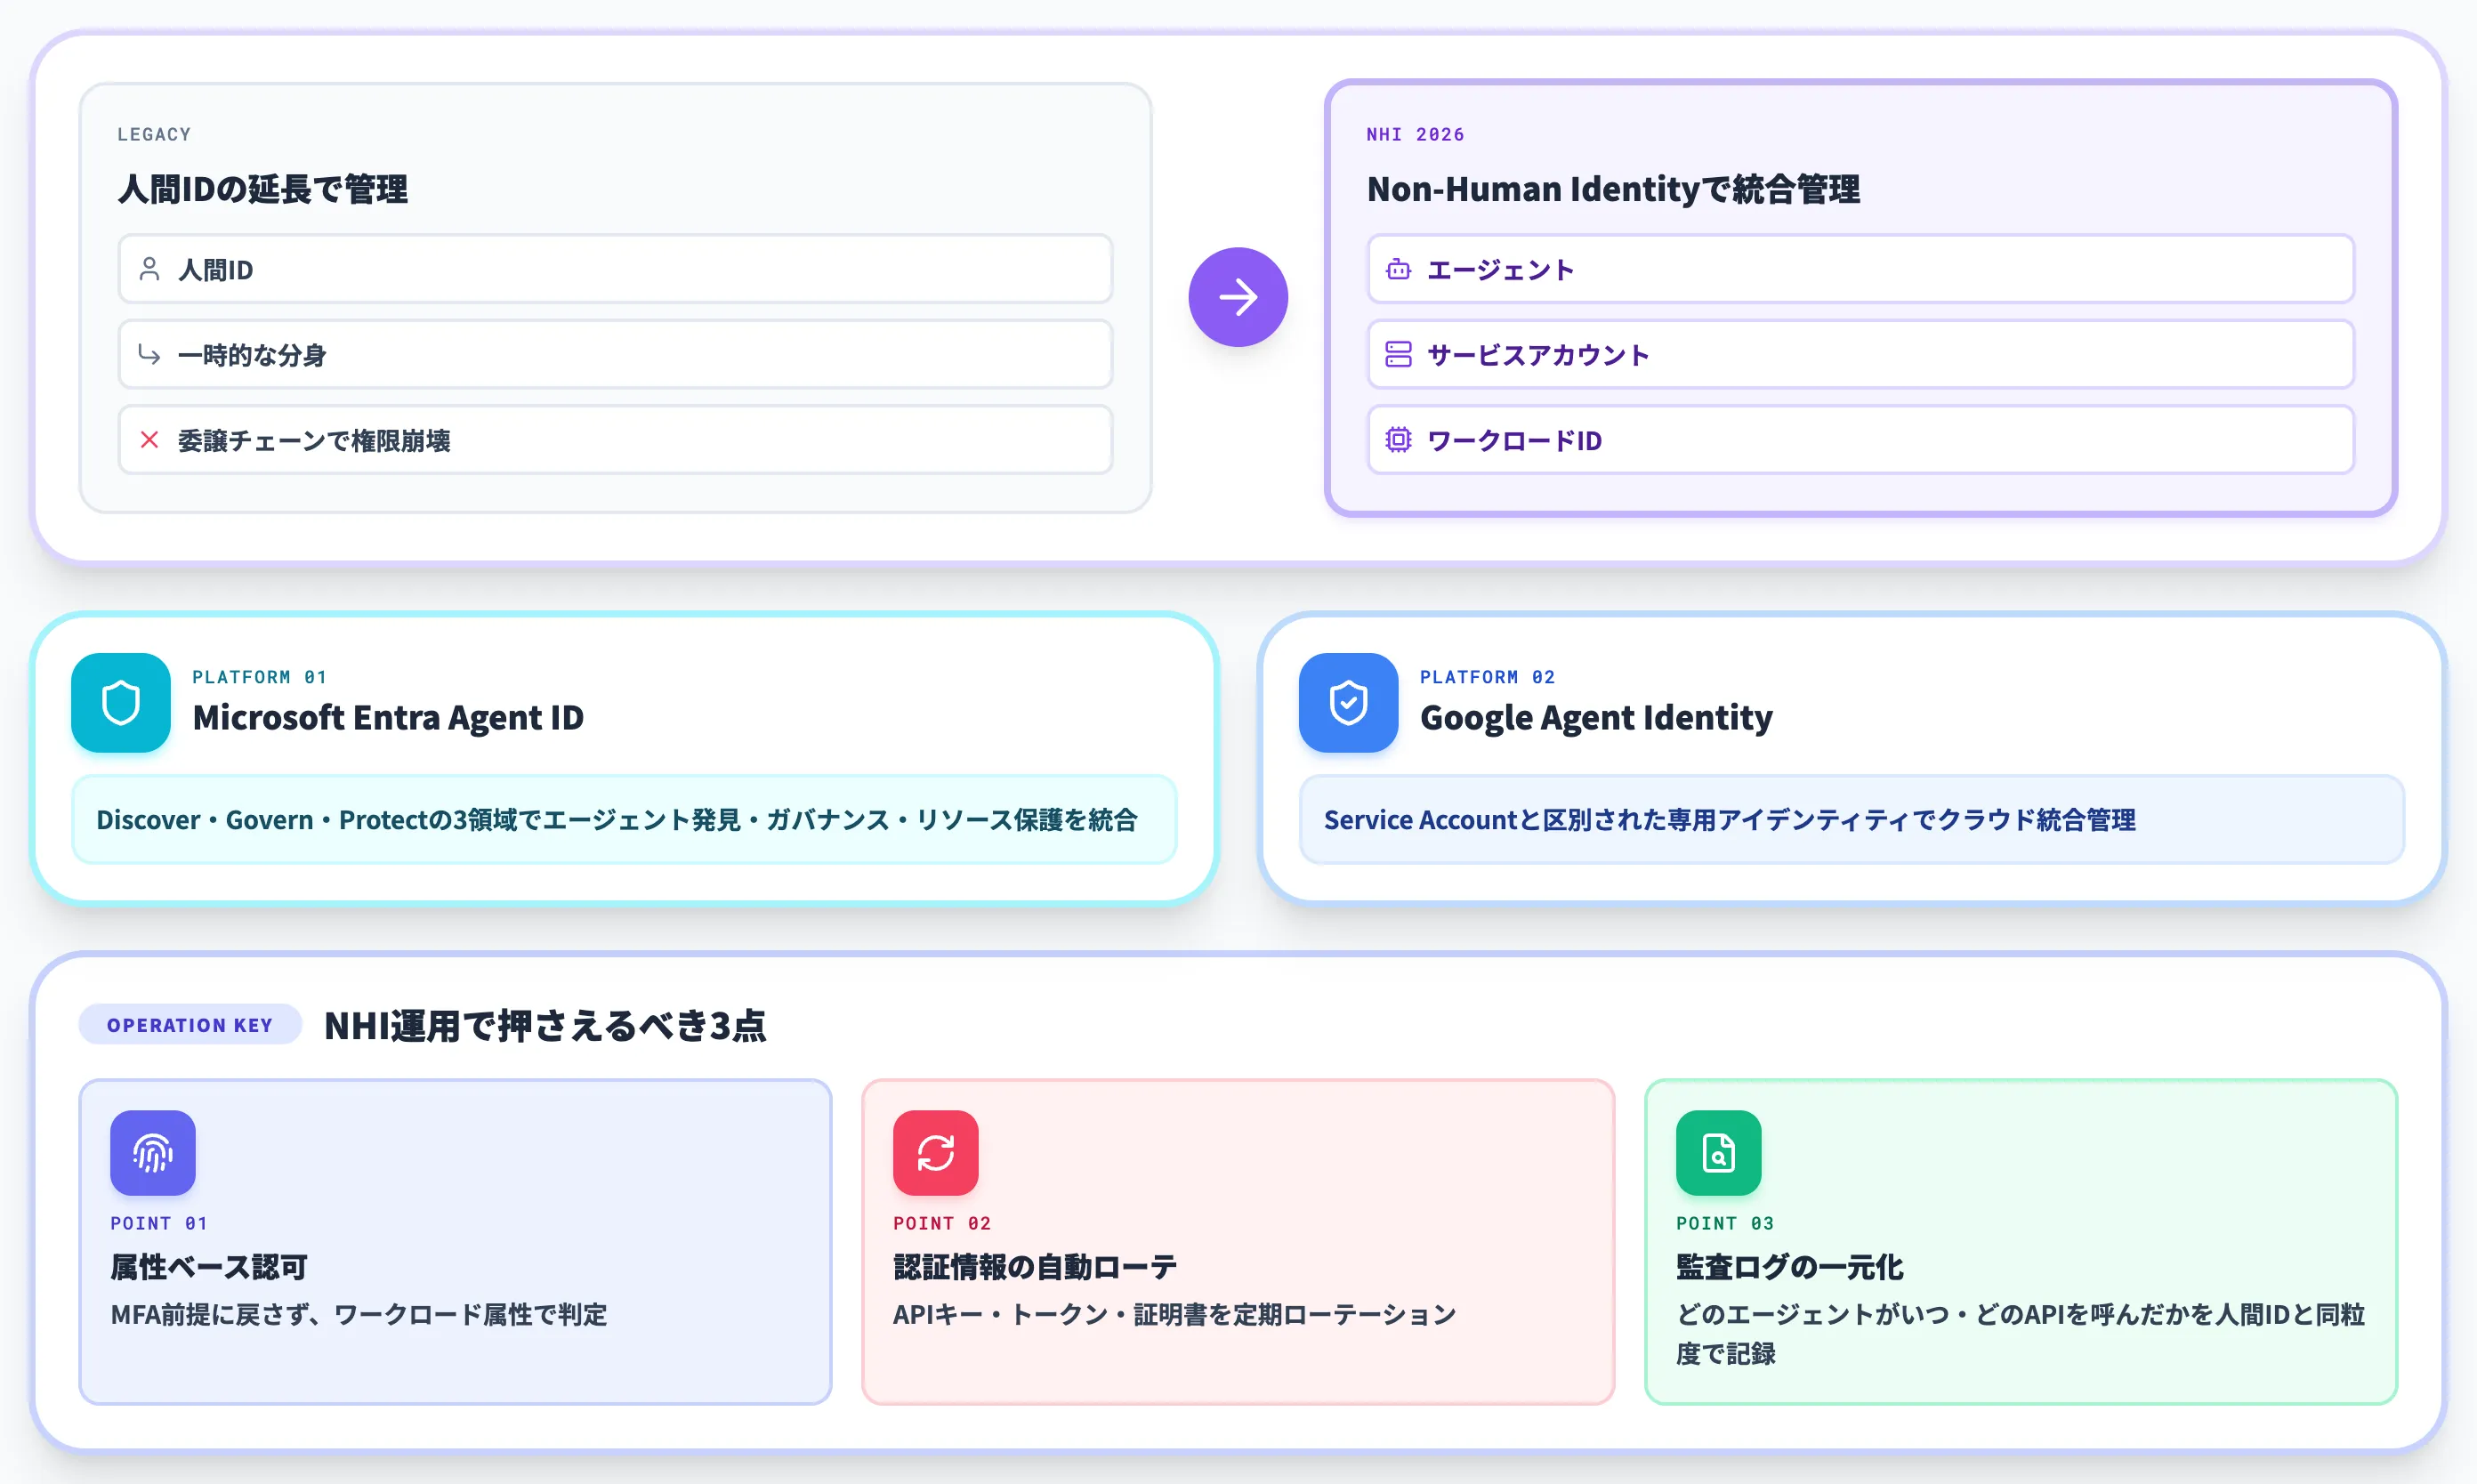Image resolution: width=2477 pixels, height=1484 pixels.
Task: Select the サービスアカウント row
Action: point(1860,354)
